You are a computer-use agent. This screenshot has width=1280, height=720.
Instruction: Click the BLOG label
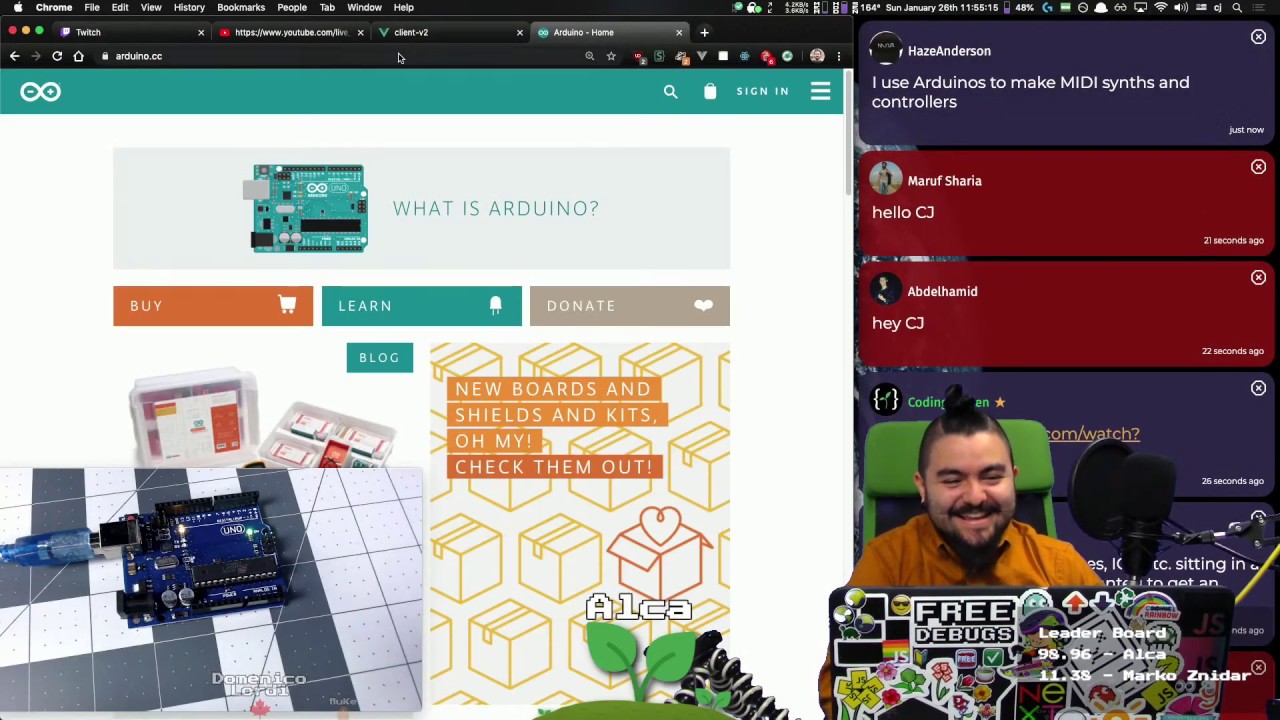click(379, 358)
